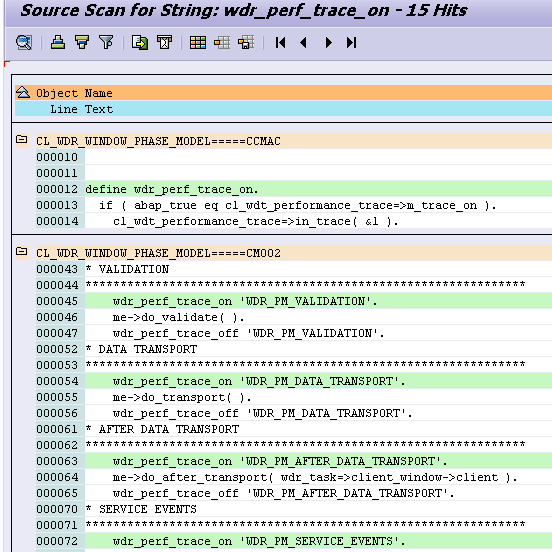Click the Details magnifier icon in toolbar
This screenshot has width=552, height=552.
[24, 43]
